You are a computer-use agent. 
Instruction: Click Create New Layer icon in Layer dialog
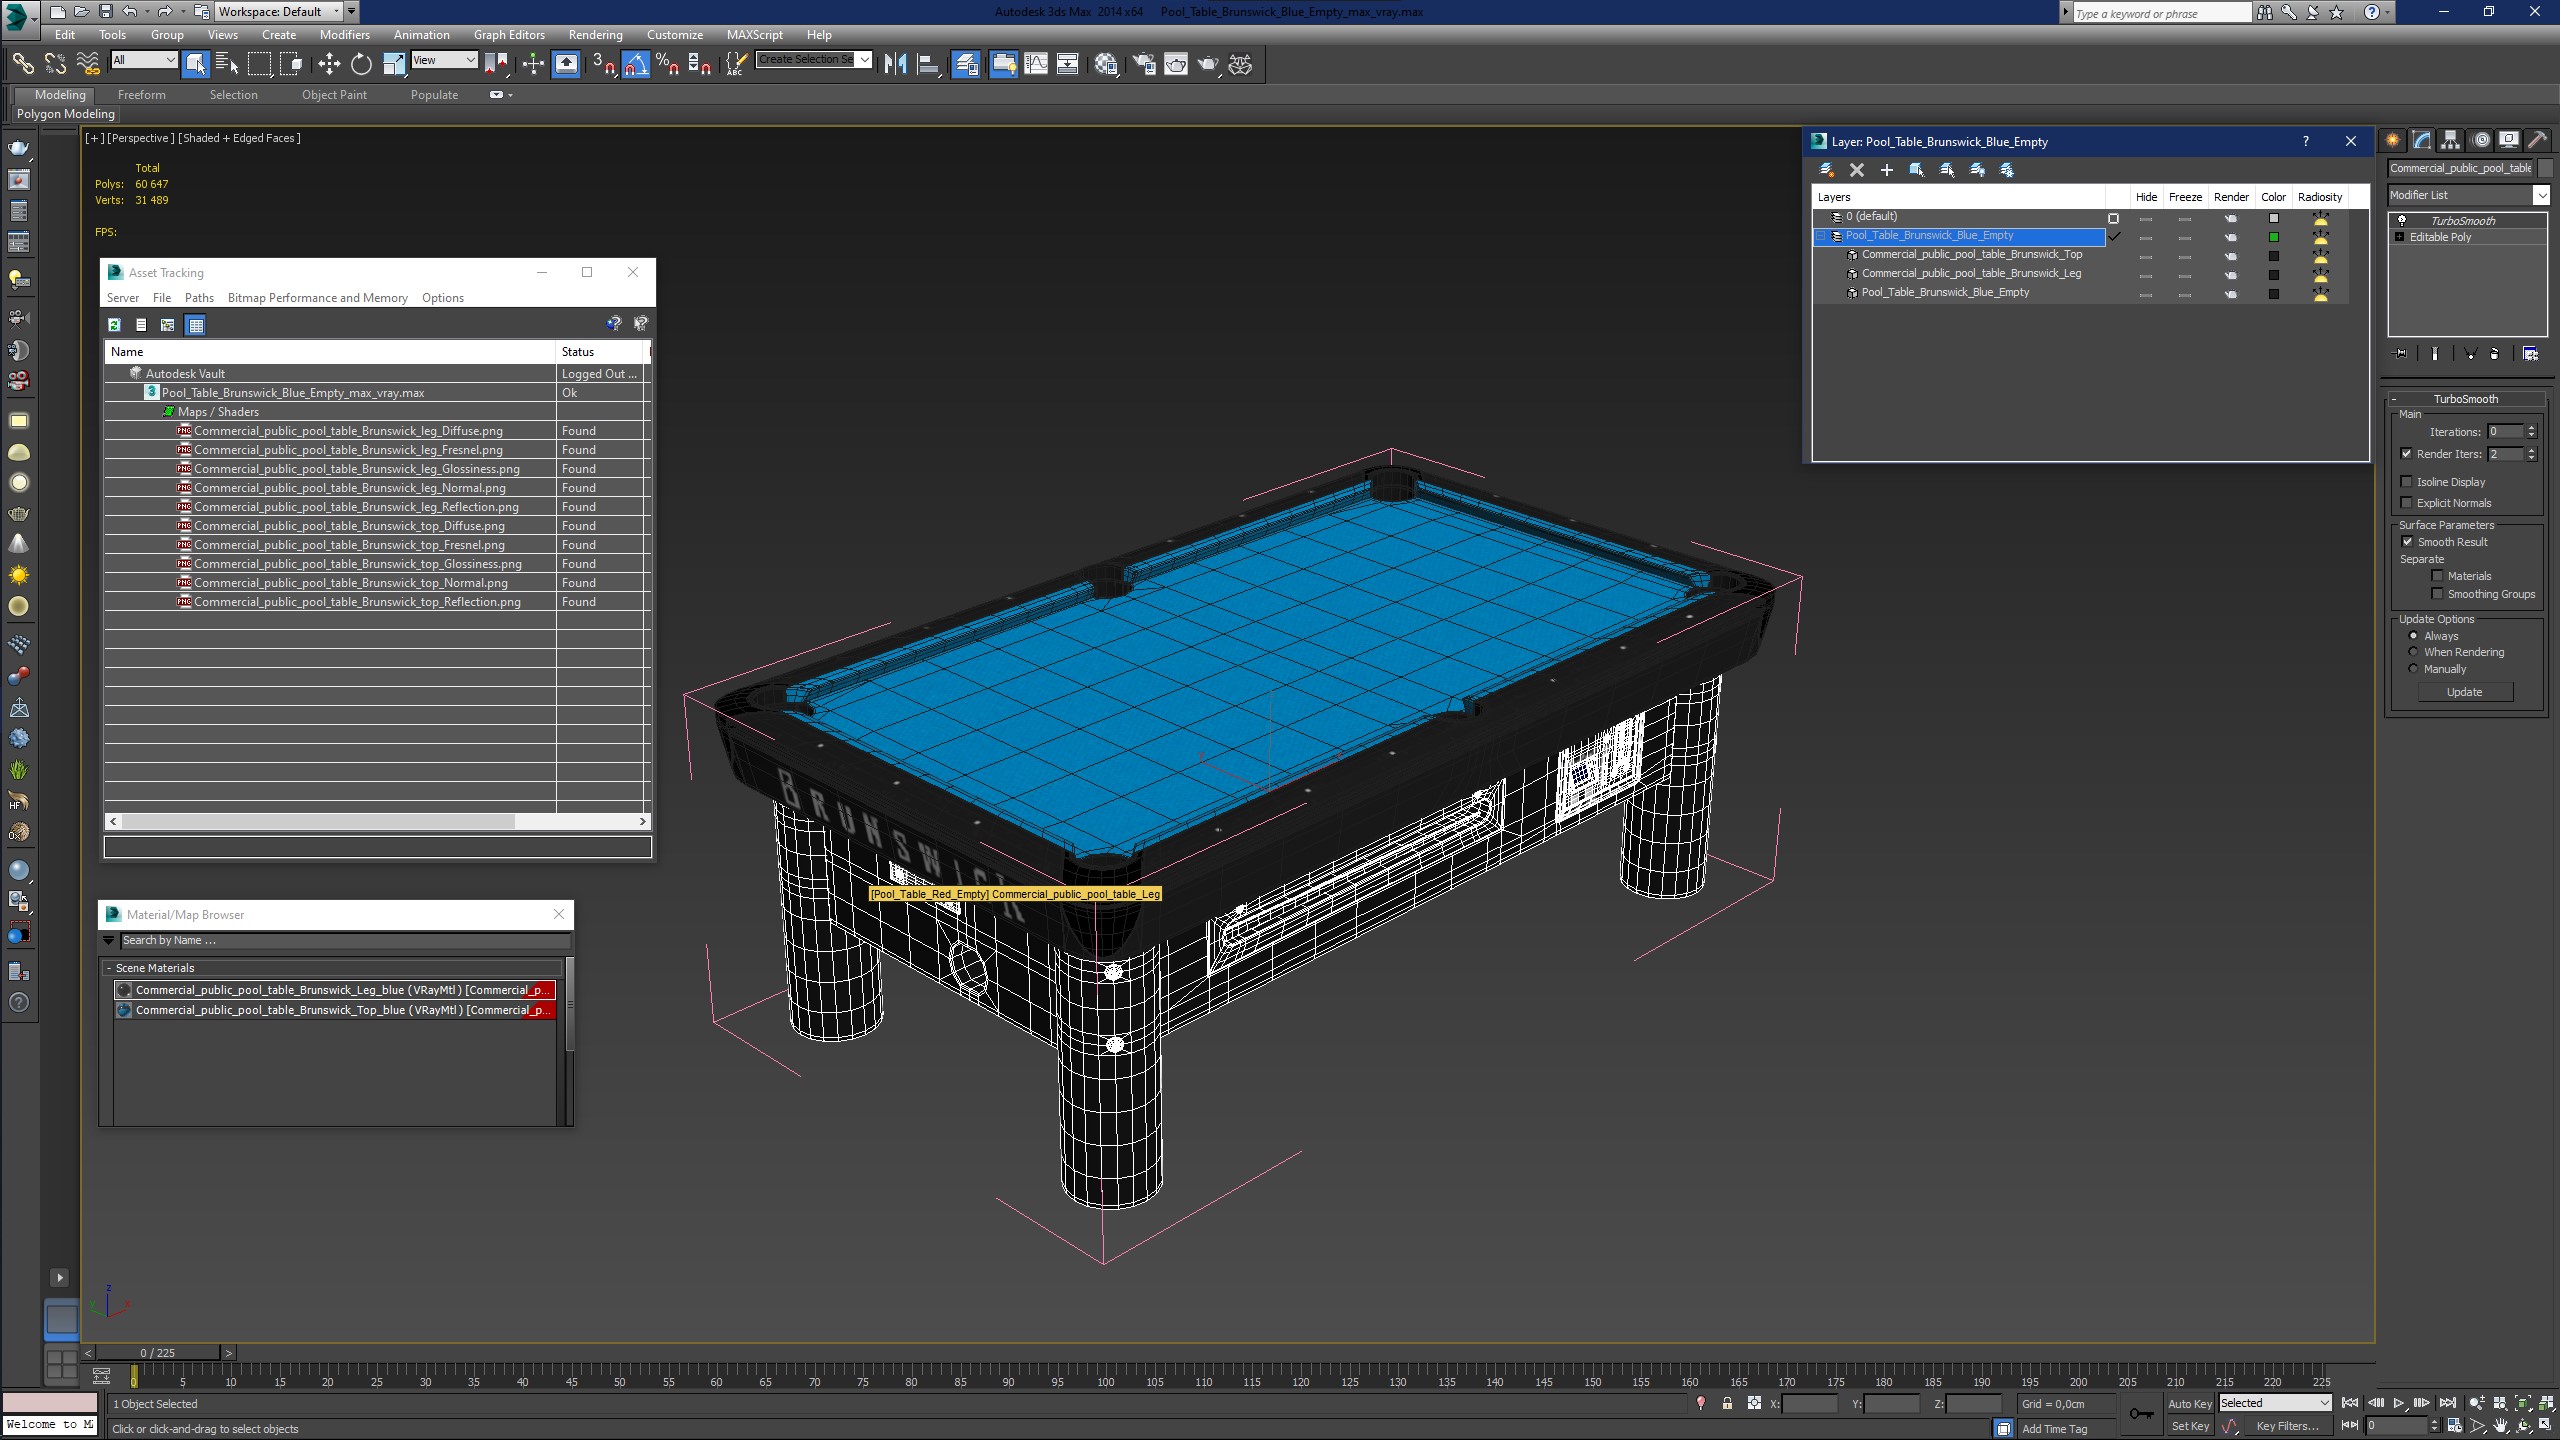click(1826, 170)
